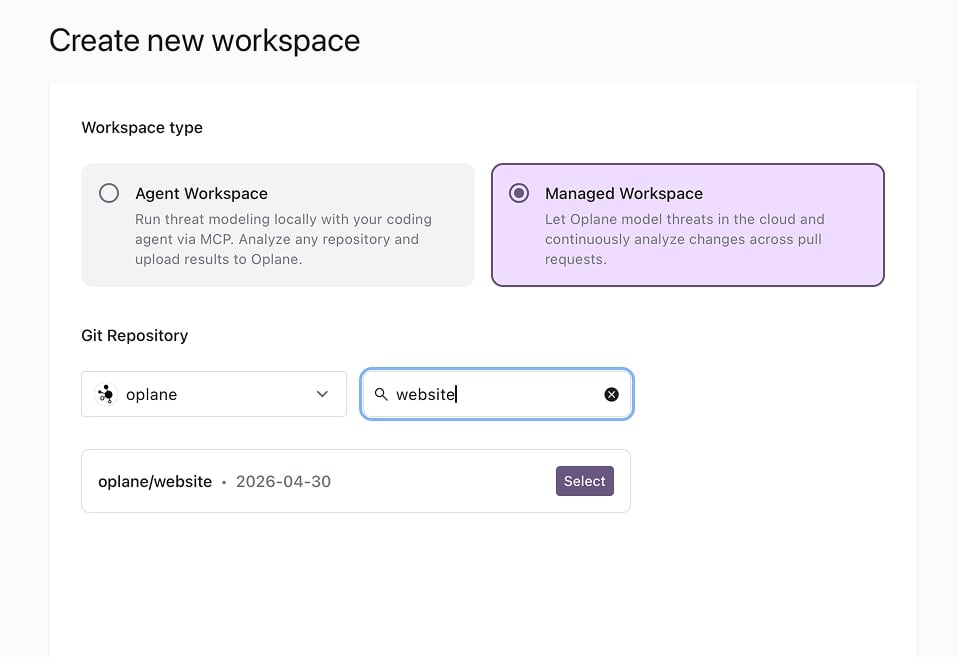Click the Managed Workspace description text
The height and width of the screenshot is (657, 958).
[685, 239]
